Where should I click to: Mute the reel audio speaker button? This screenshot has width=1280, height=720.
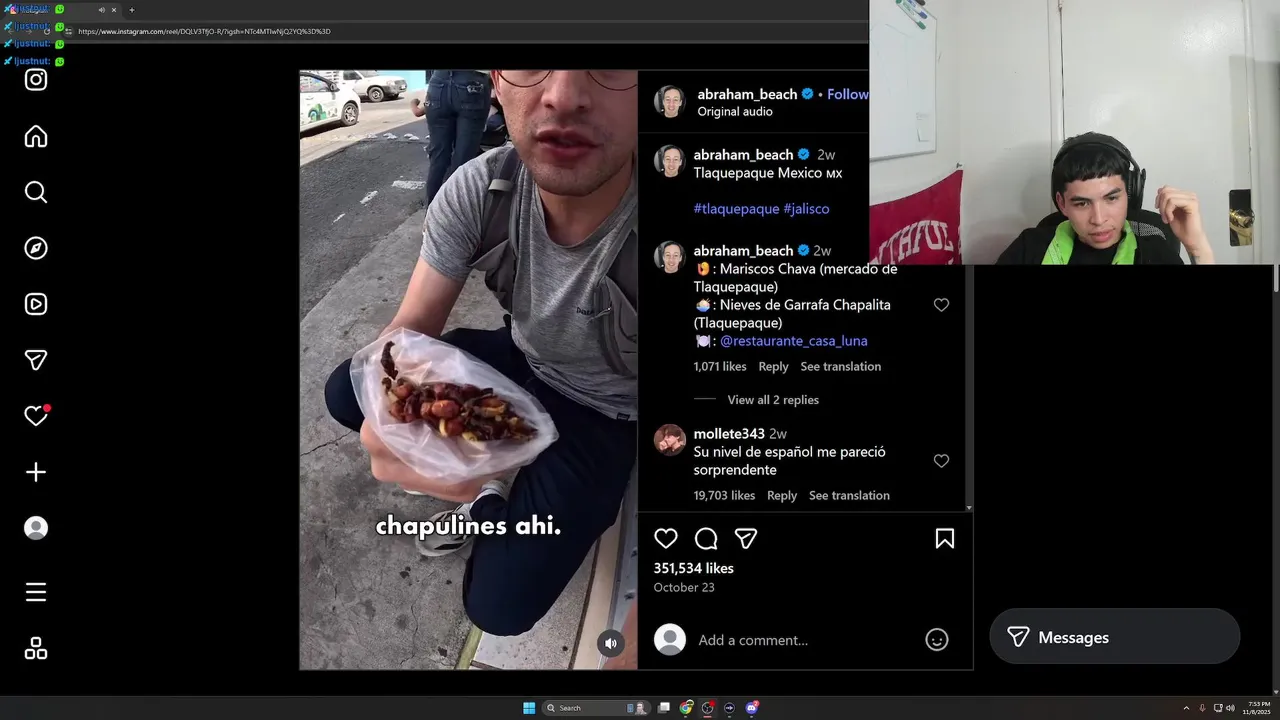611,644
